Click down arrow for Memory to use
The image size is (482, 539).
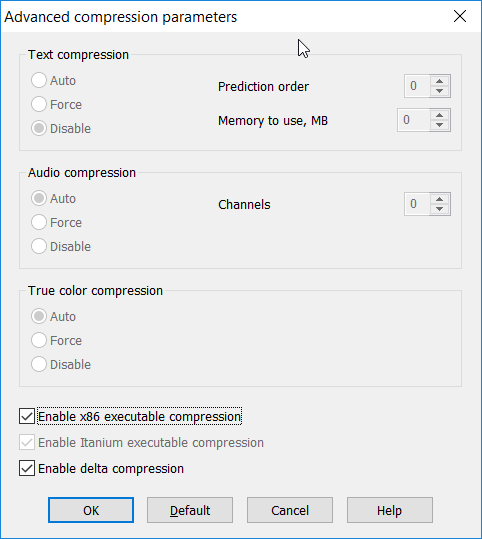point(439,125)
